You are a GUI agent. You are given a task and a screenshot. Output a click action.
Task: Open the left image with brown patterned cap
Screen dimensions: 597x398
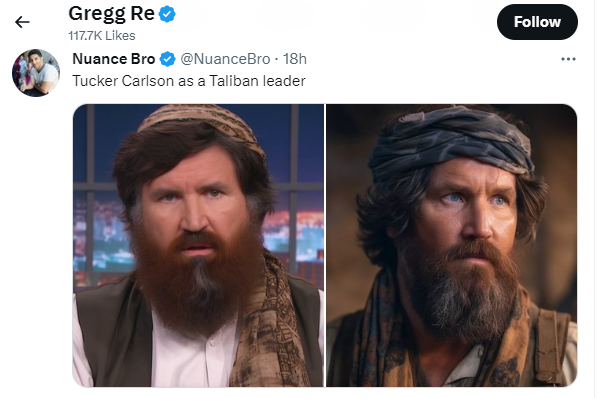(x=198, y=245)
